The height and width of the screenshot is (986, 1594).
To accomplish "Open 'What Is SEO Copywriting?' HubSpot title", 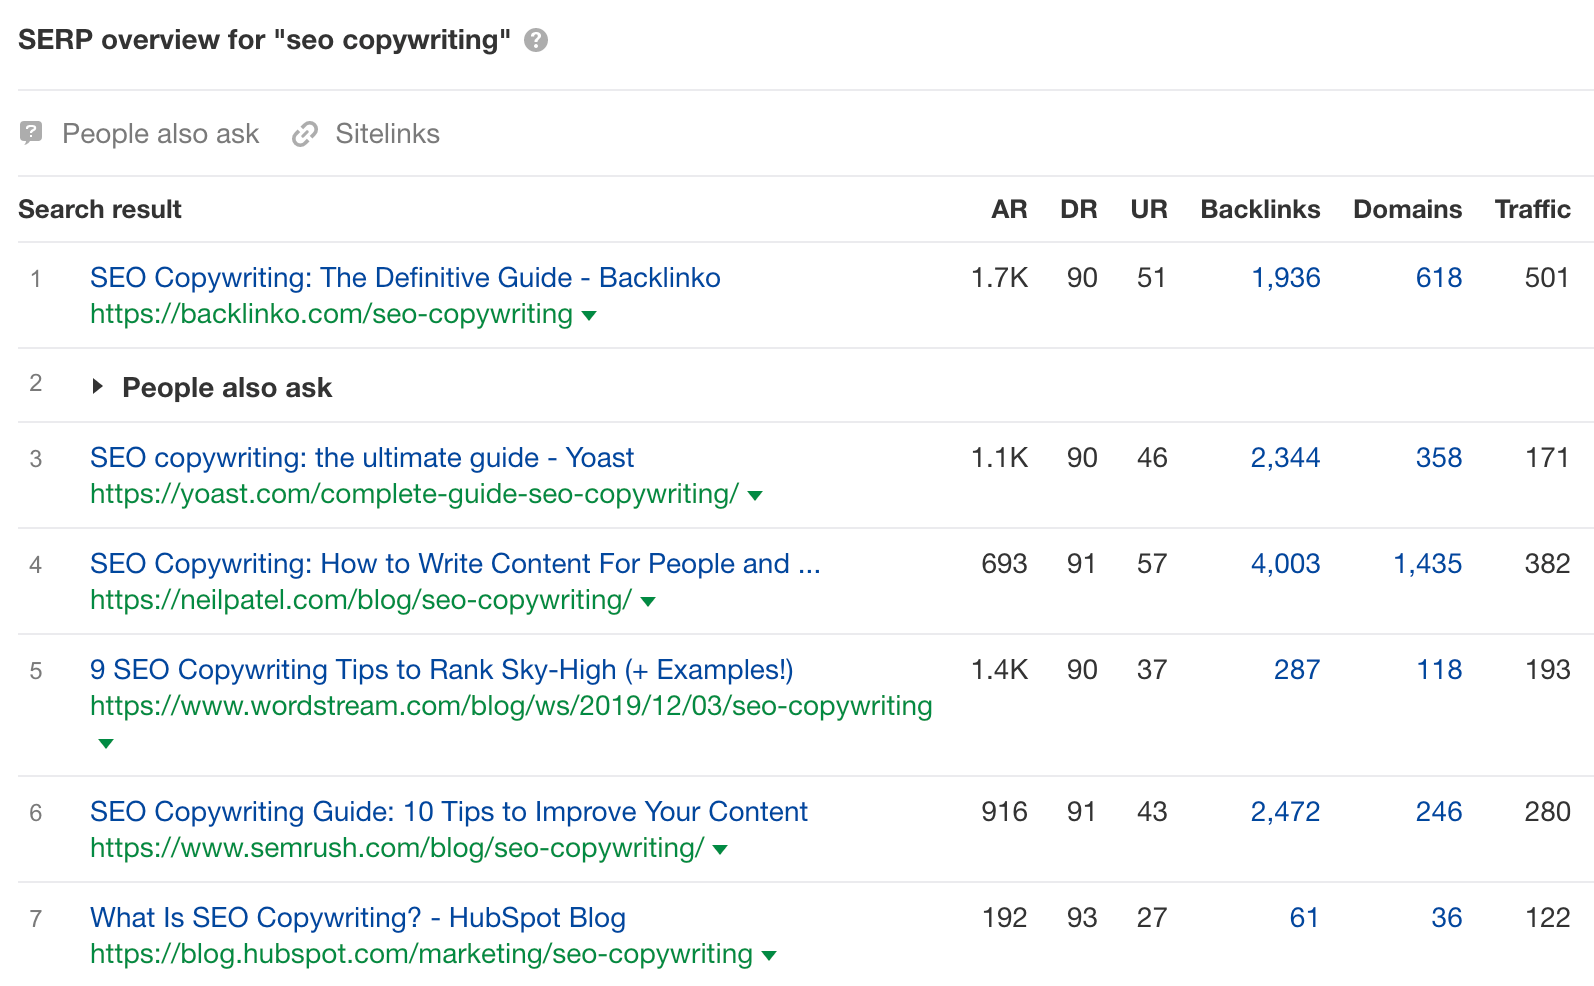I will coord(358,917).
